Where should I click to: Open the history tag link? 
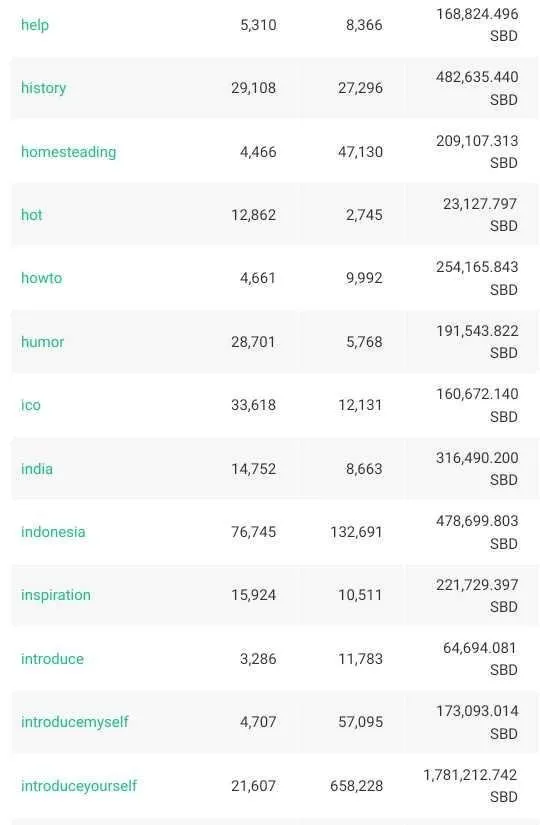44,88
